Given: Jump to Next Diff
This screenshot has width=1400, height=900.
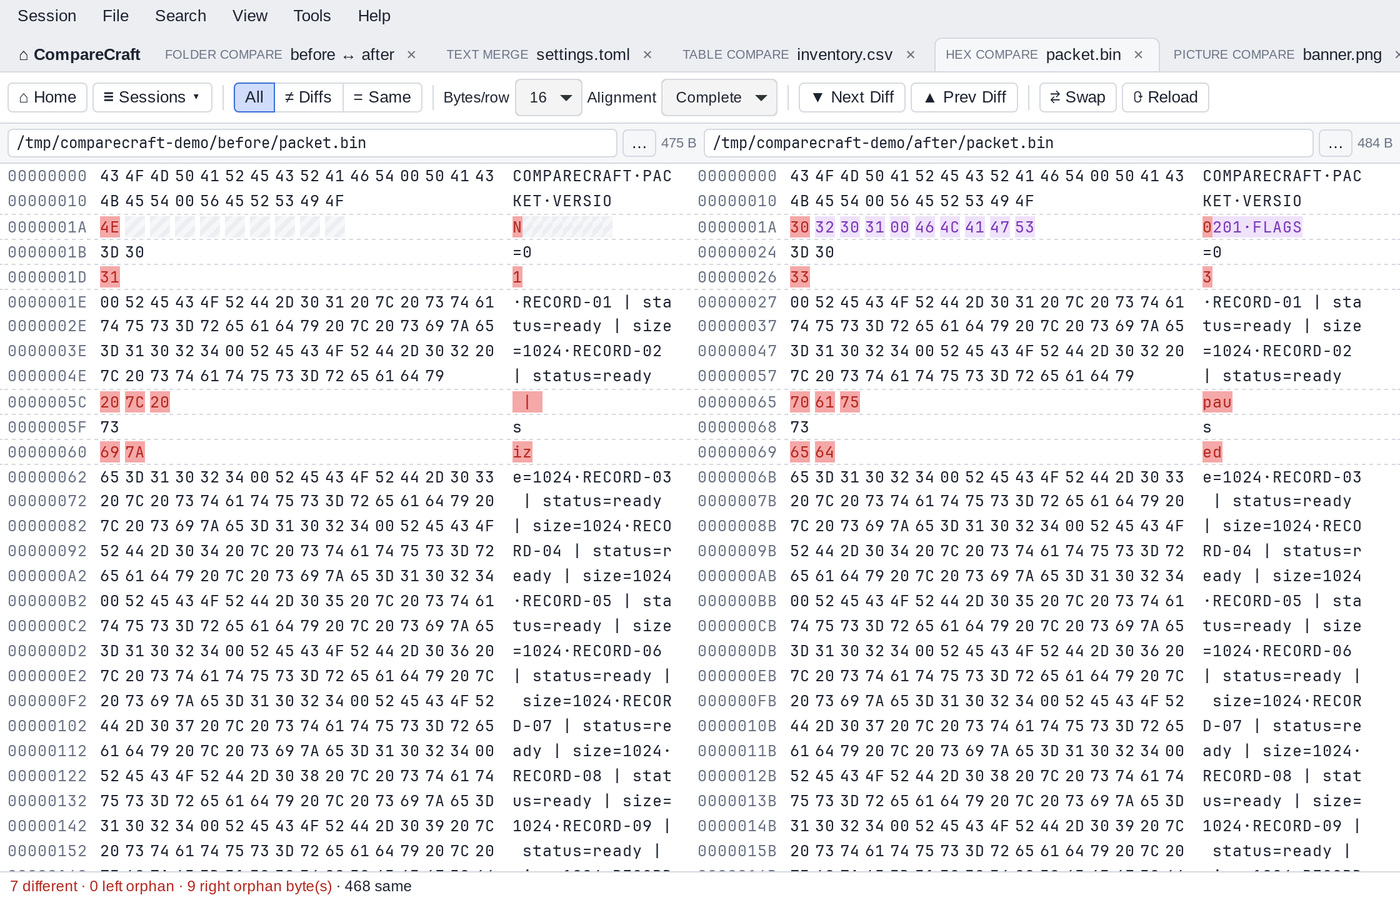Looking at the screenshot, I should (x=853, y=97).
